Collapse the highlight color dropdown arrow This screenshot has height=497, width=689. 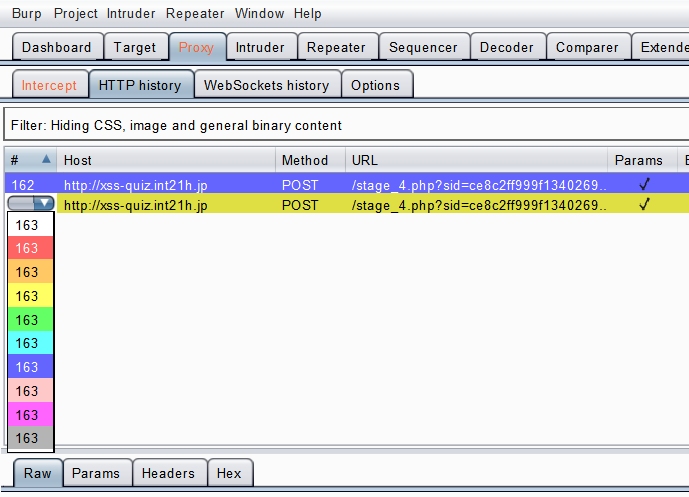coord(44,203)
